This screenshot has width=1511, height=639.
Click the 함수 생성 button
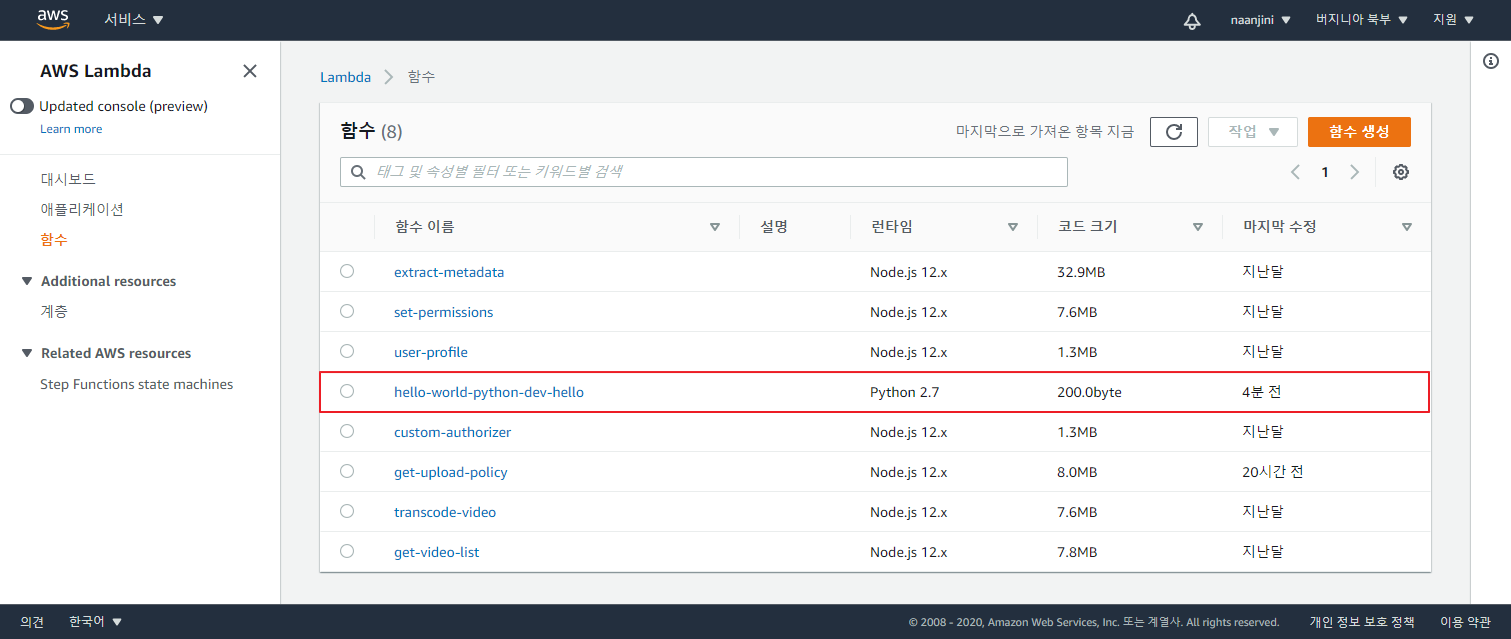[1359, 132]
